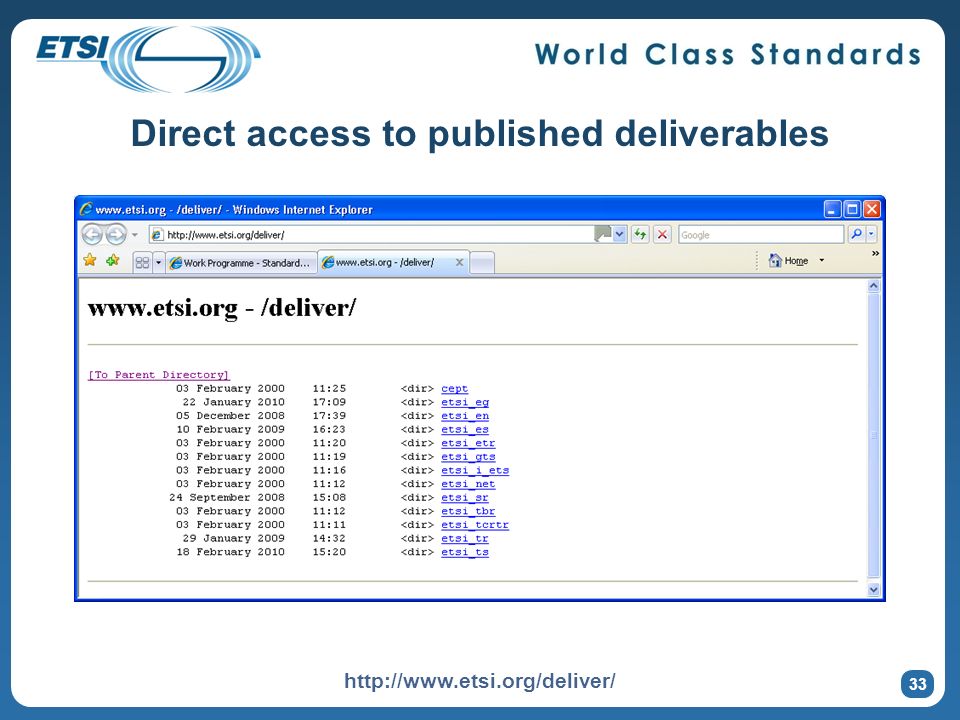The width and height of the screenshot is (960, 720).
Task: Open the Favorites Center star icon
Action: [x=90, y=260]
